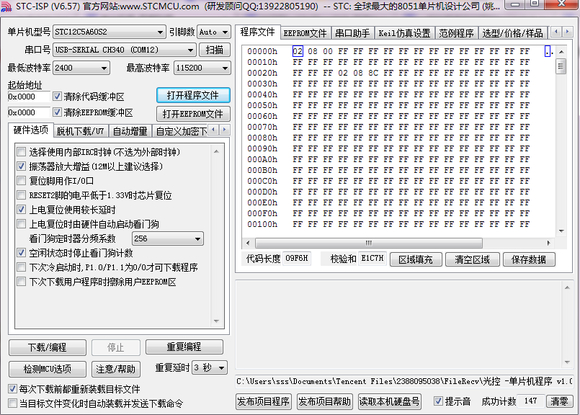The image size is (580, 415).
Task: Click the right scroll arrow of hardware option tabs
Action: coord(225,130)
